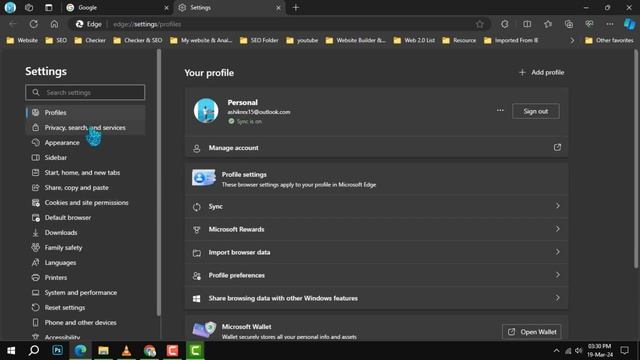Open a new tab with plus icon
The width and height of the screenshot is (640, 360).
(296, 7)
